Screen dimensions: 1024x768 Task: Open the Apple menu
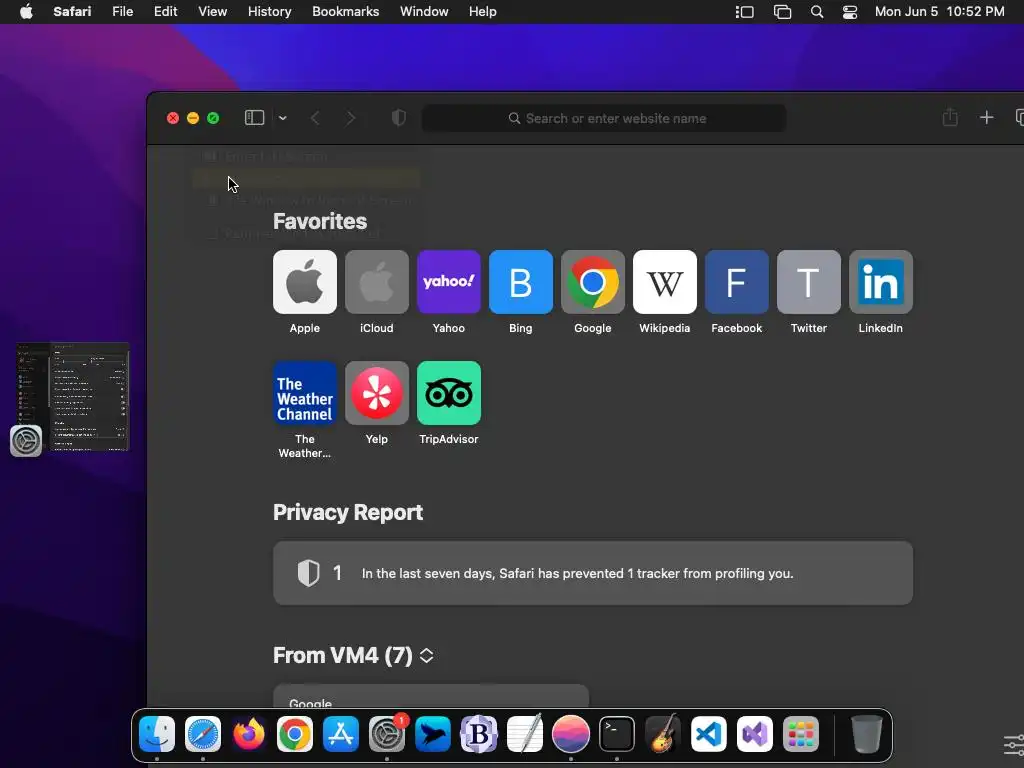(x=26, y=12)
